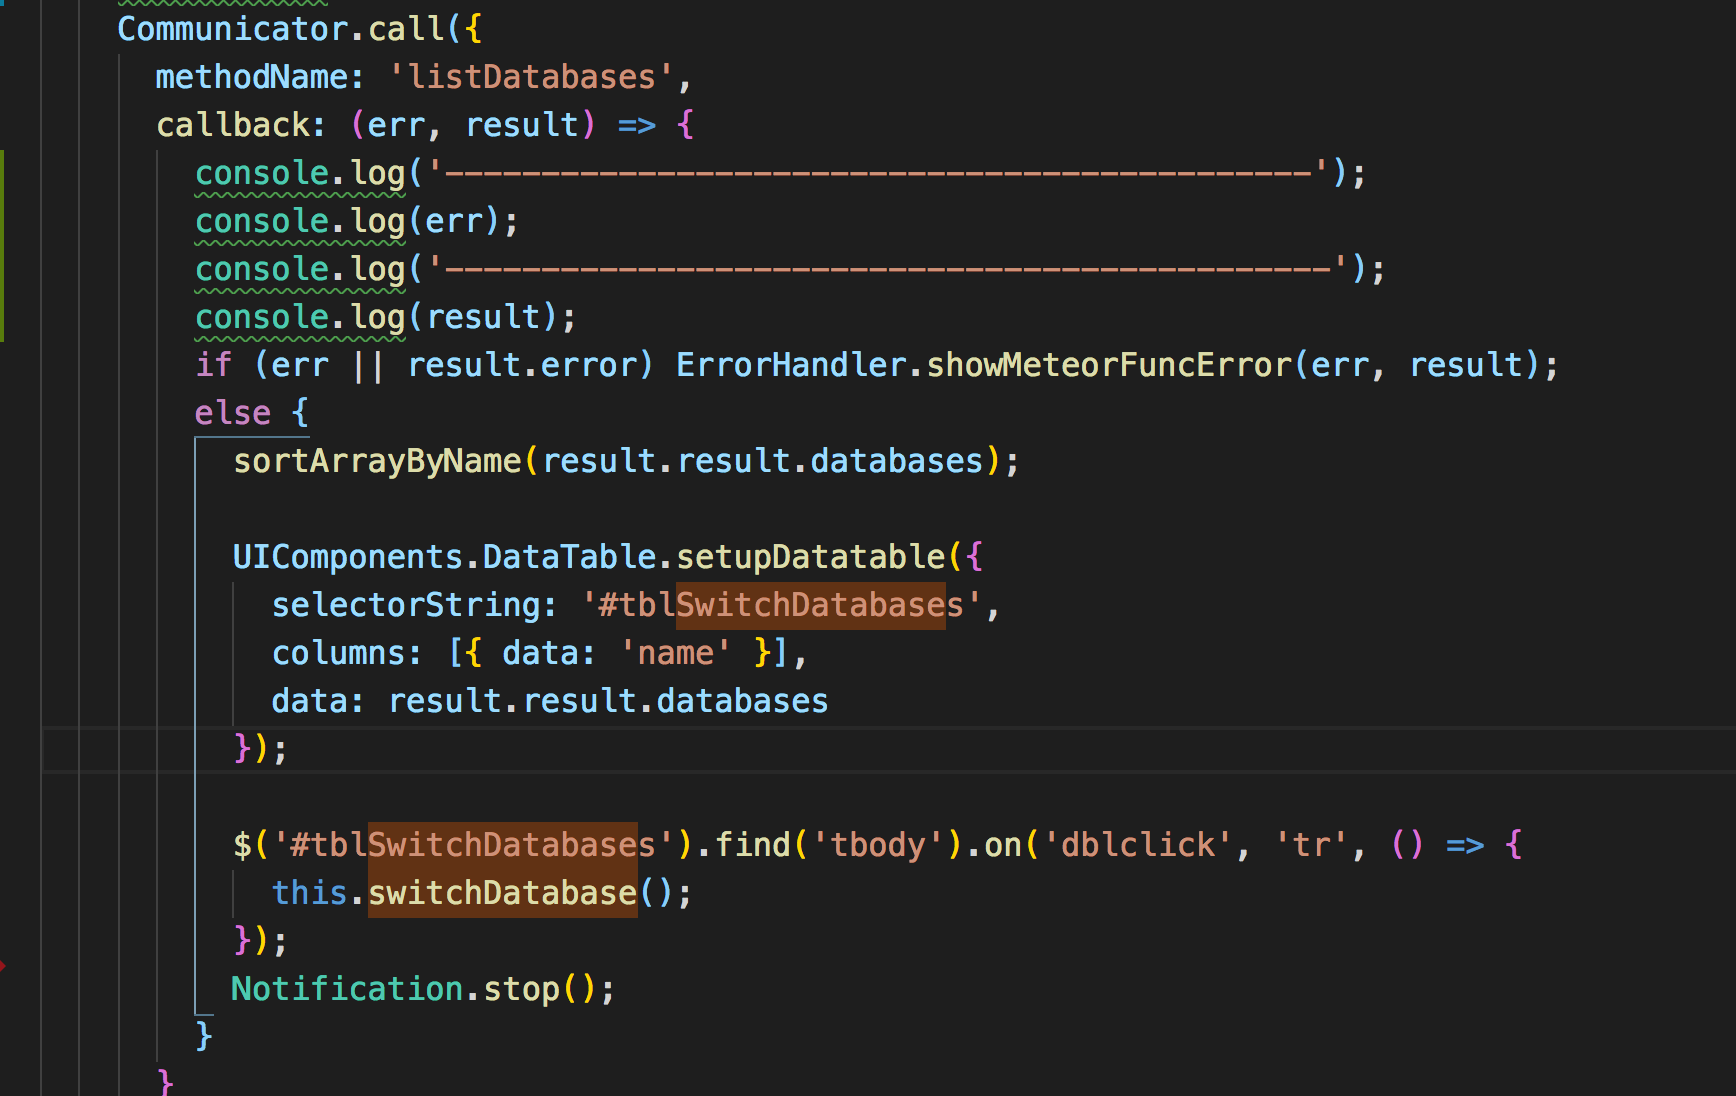Click the 'Notification.stop()' call
Viewport: 1736px width, 1096px height.
pyautogui.click(x=420, y=988)
